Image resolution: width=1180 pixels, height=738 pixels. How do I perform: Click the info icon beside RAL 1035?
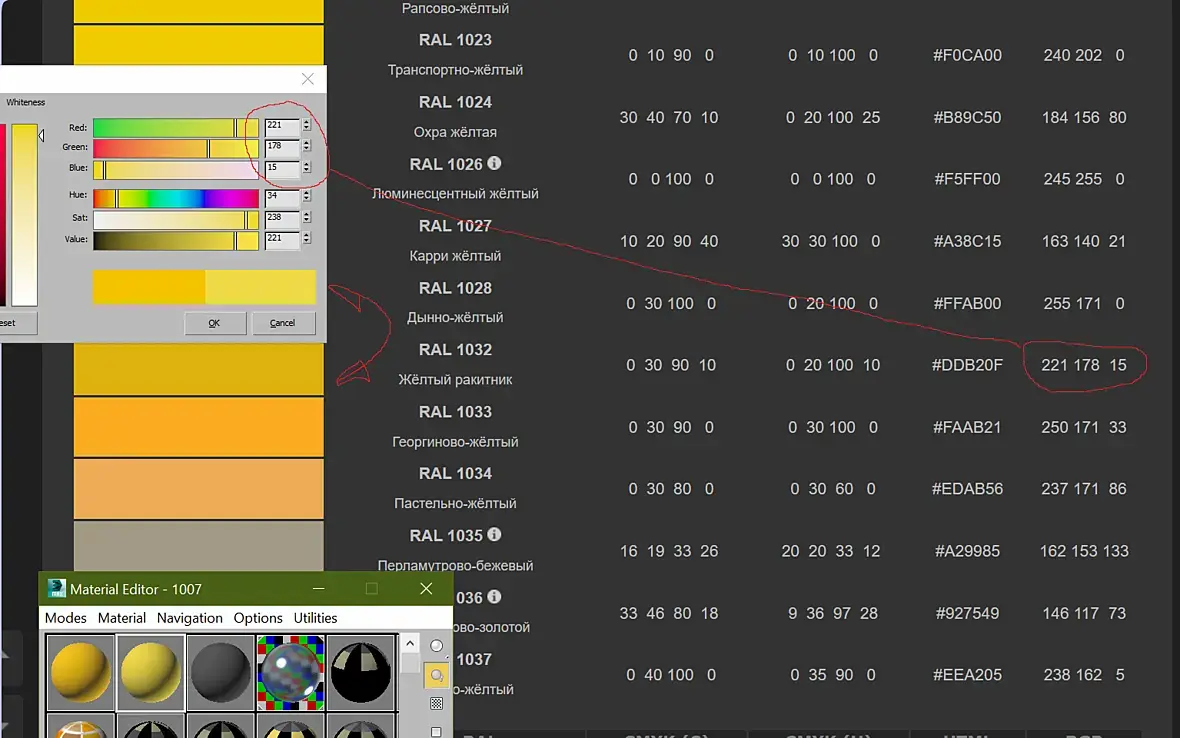tap(494, 534)
